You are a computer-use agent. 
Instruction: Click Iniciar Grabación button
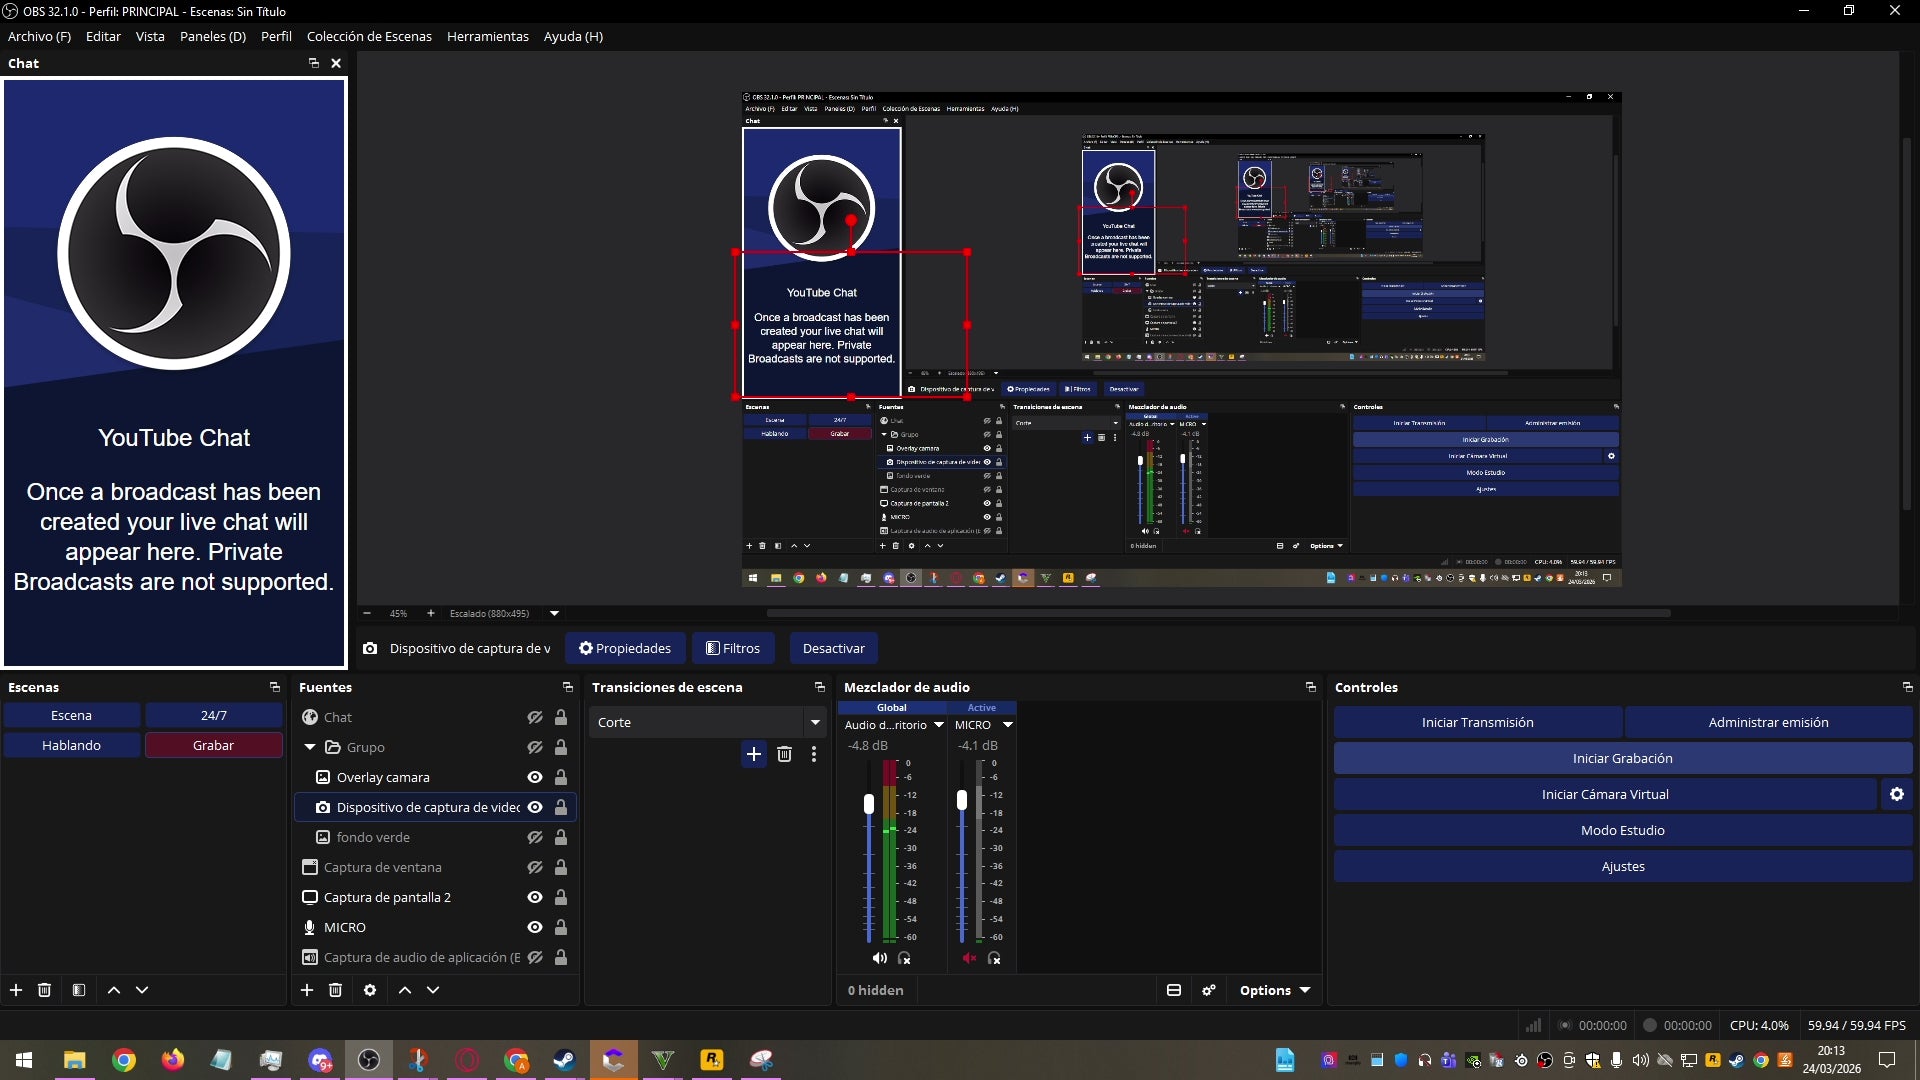(x=1622, y=758)
